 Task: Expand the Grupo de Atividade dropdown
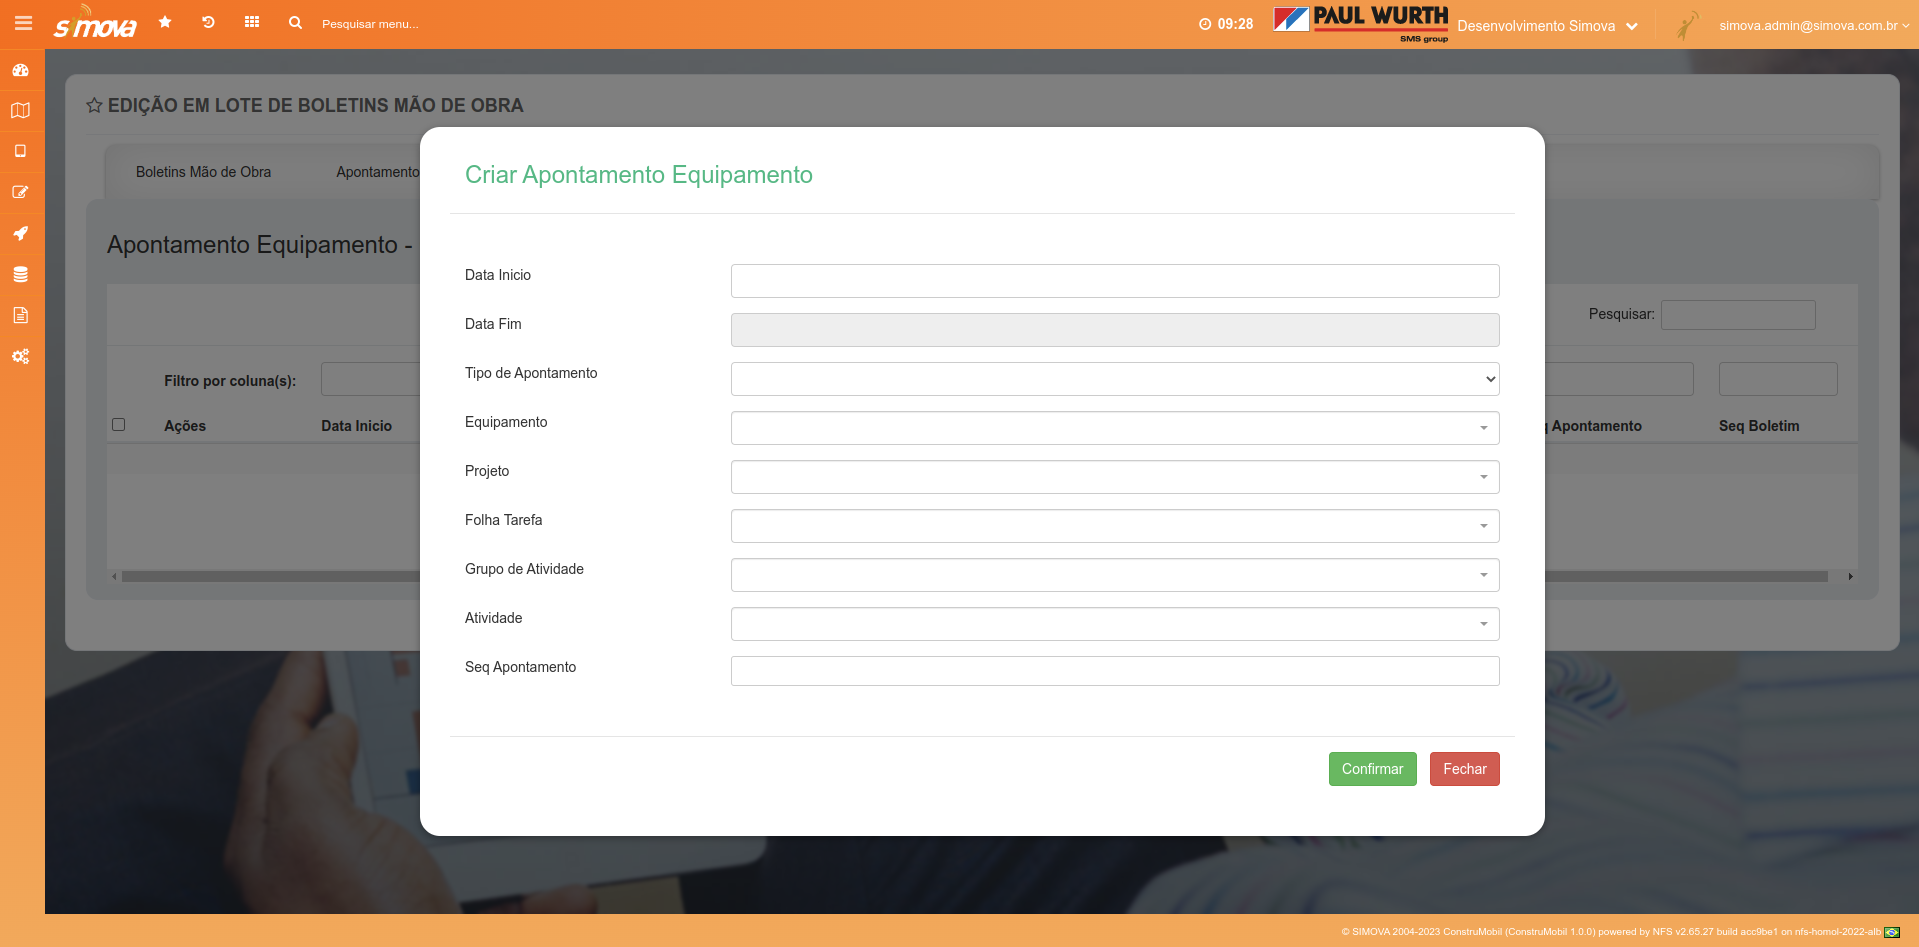pos(1114,575)
